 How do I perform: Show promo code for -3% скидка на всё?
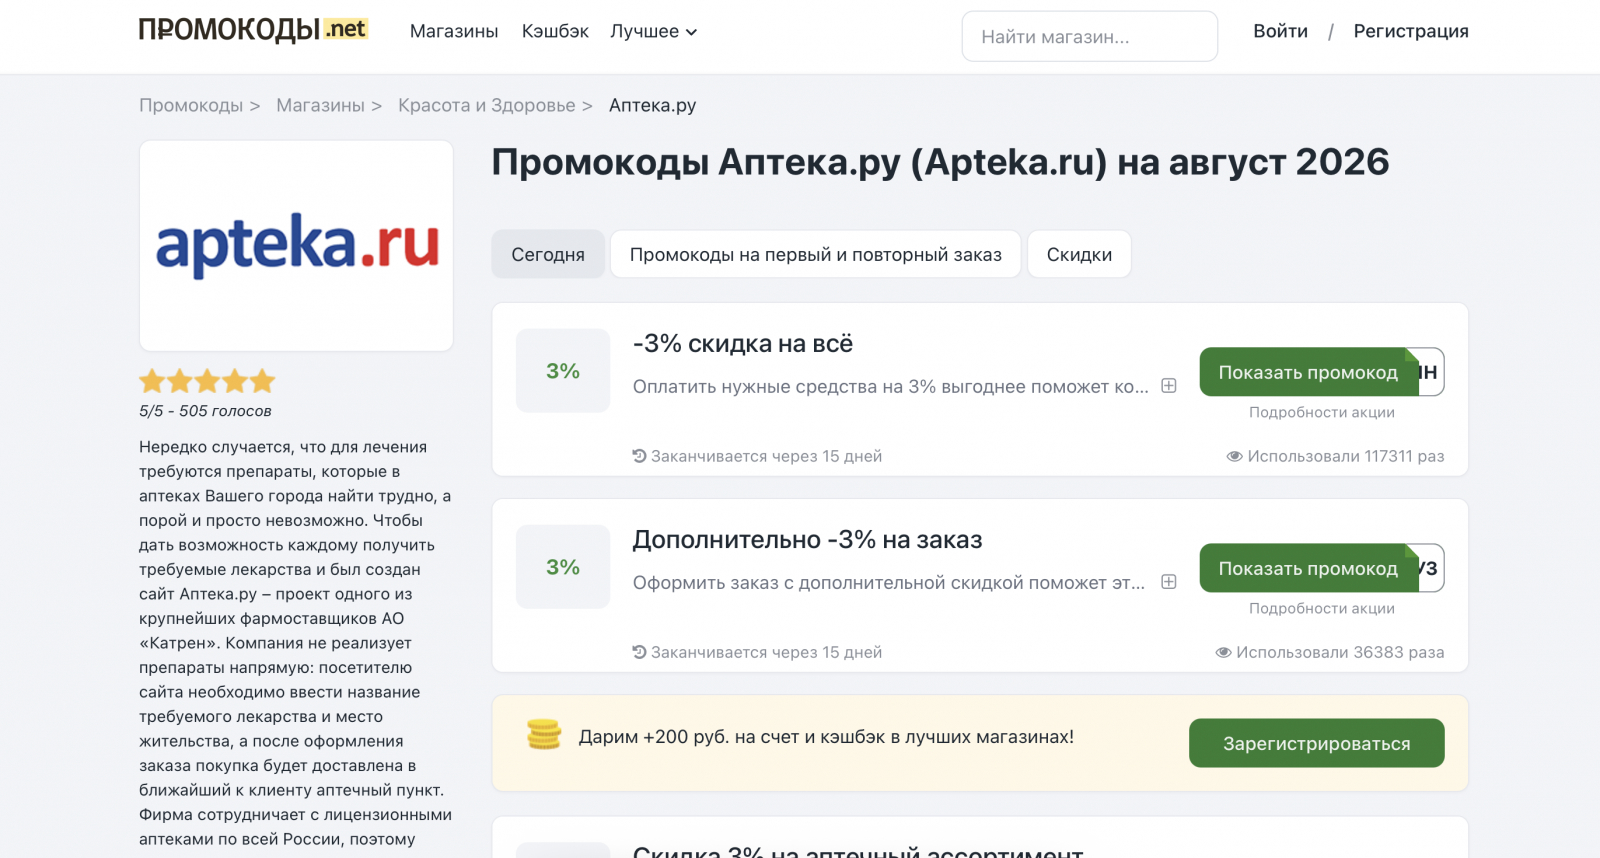pyautogui.click(x=1308, y=372)
